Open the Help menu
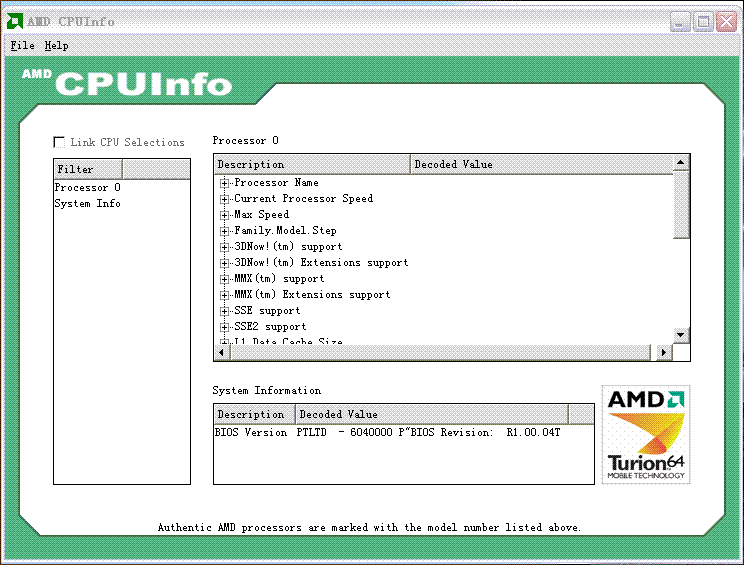Image resolution: width=744 pixels, height=565 pixels. 56,46
